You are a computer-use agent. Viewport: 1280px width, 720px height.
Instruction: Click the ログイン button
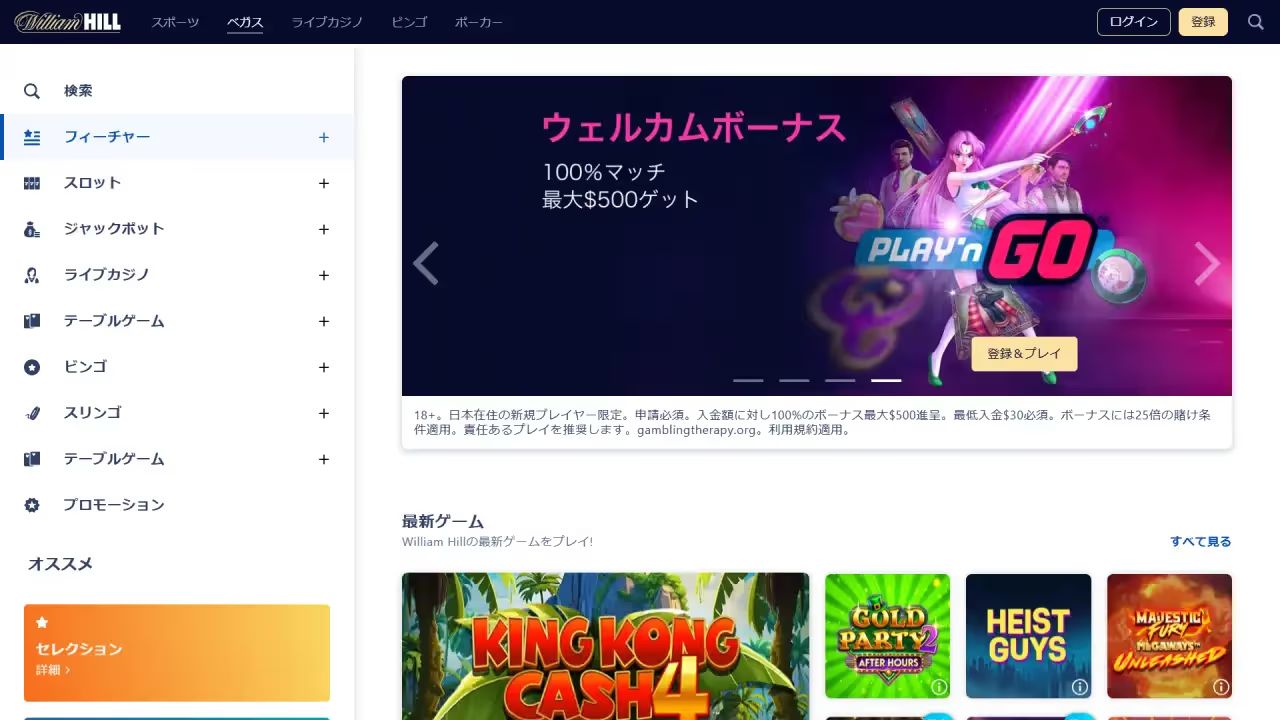[x=1133, y=21]
